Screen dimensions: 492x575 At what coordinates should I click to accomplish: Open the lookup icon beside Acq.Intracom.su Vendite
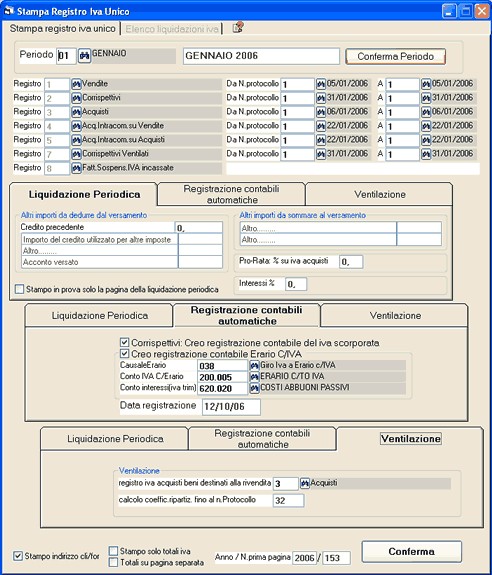76,126
